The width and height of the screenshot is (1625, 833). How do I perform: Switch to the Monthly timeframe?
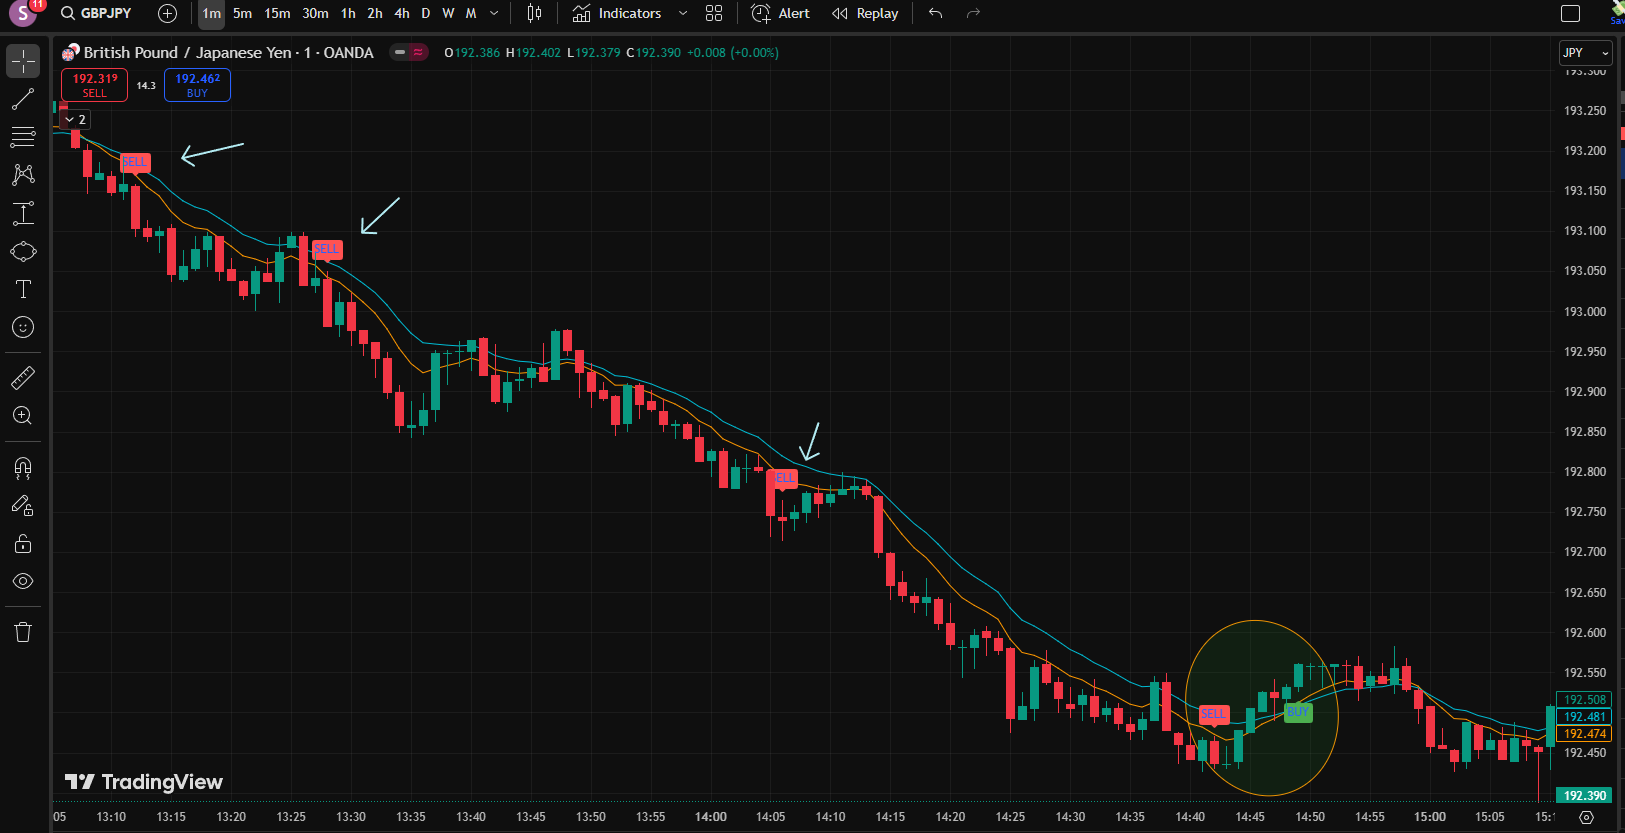pos(471,13)
